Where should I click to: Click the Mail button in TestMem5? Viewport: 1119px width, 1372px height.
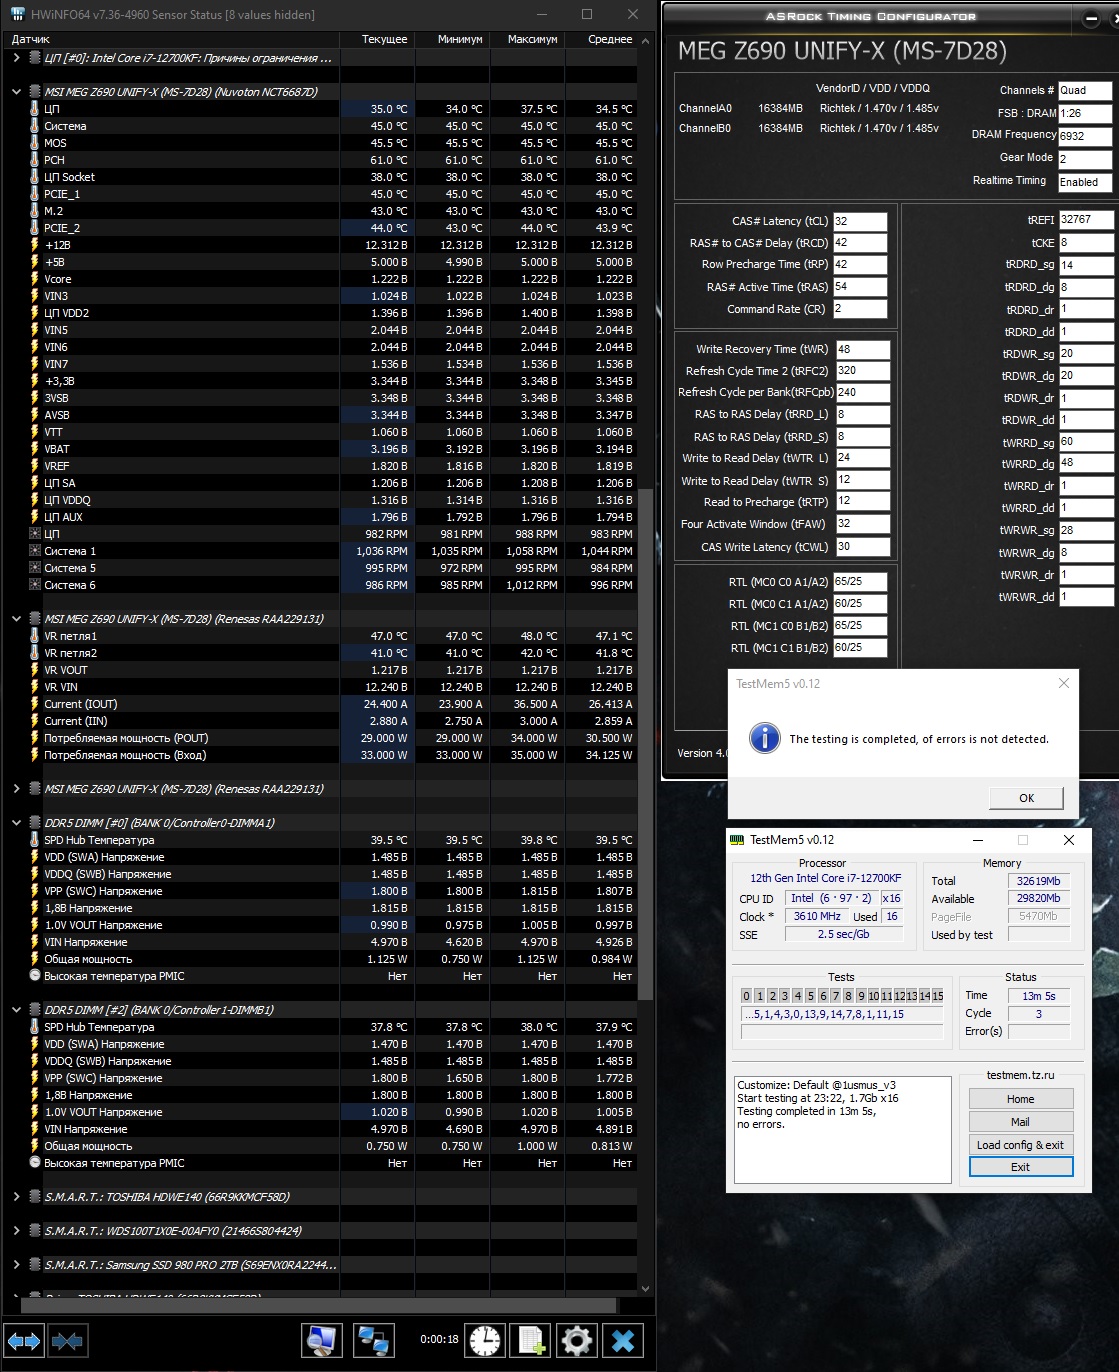1020,1122
